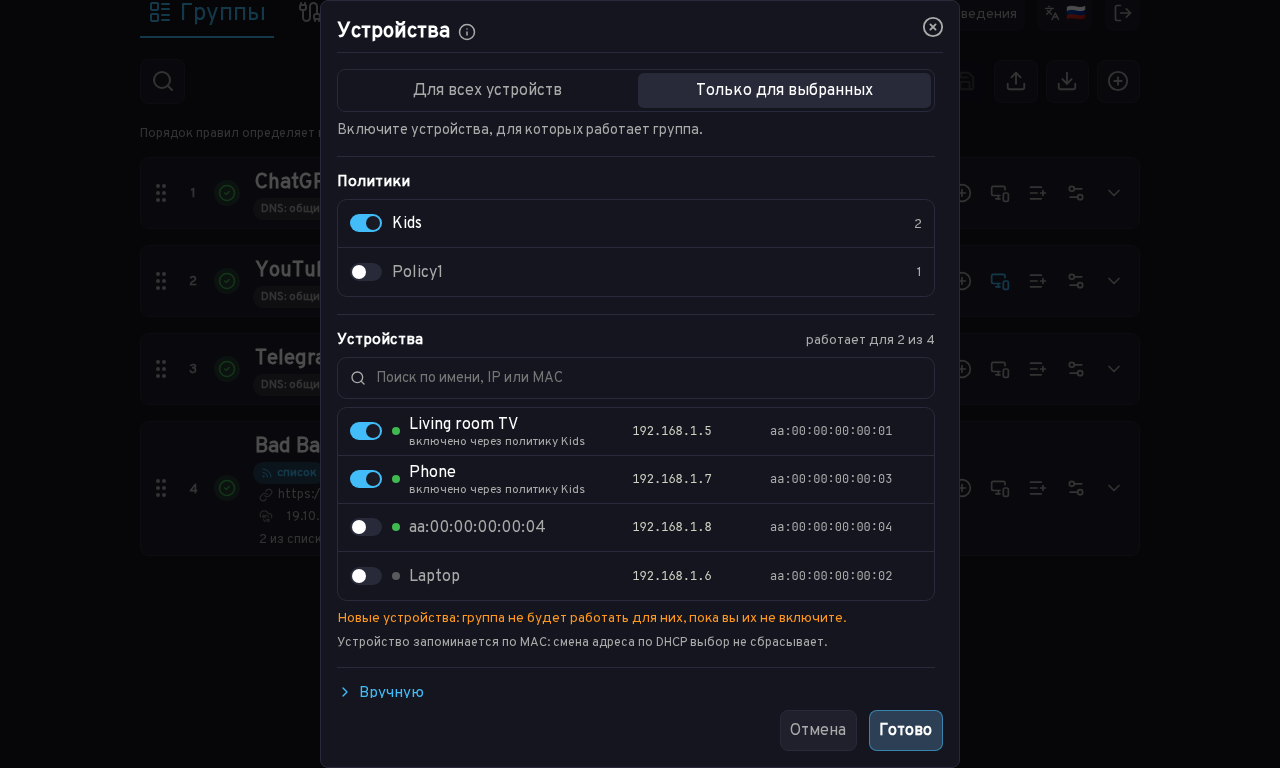The height and width of the screenshot is (768, 1280).
Task: Open the language switcher with the flag
Action: pyautogui.click(x=1064, y=13)
